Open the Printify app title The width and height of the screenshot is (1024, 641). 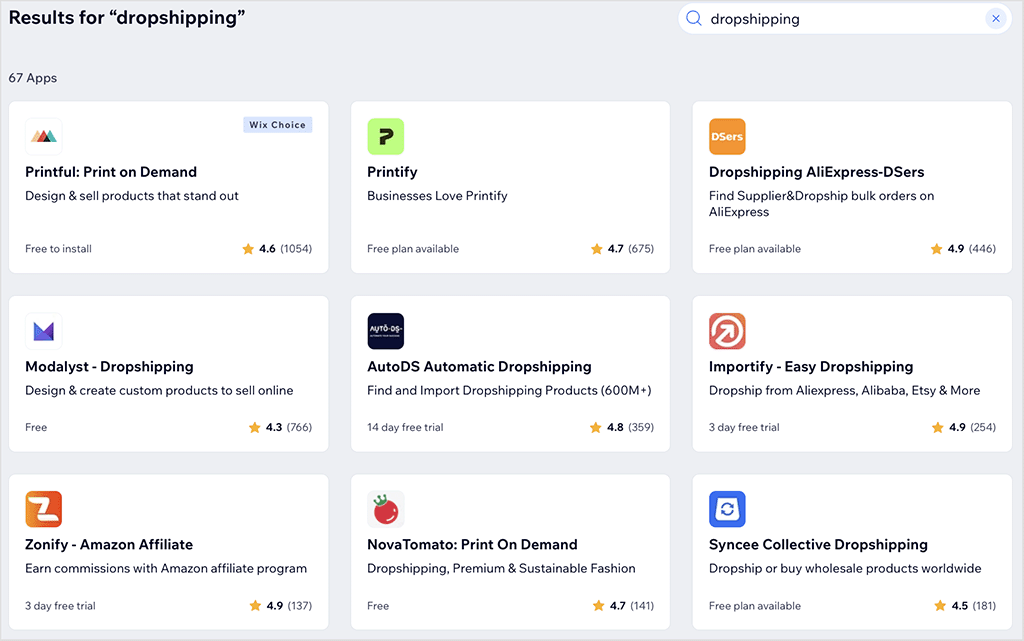pos(392,172)
